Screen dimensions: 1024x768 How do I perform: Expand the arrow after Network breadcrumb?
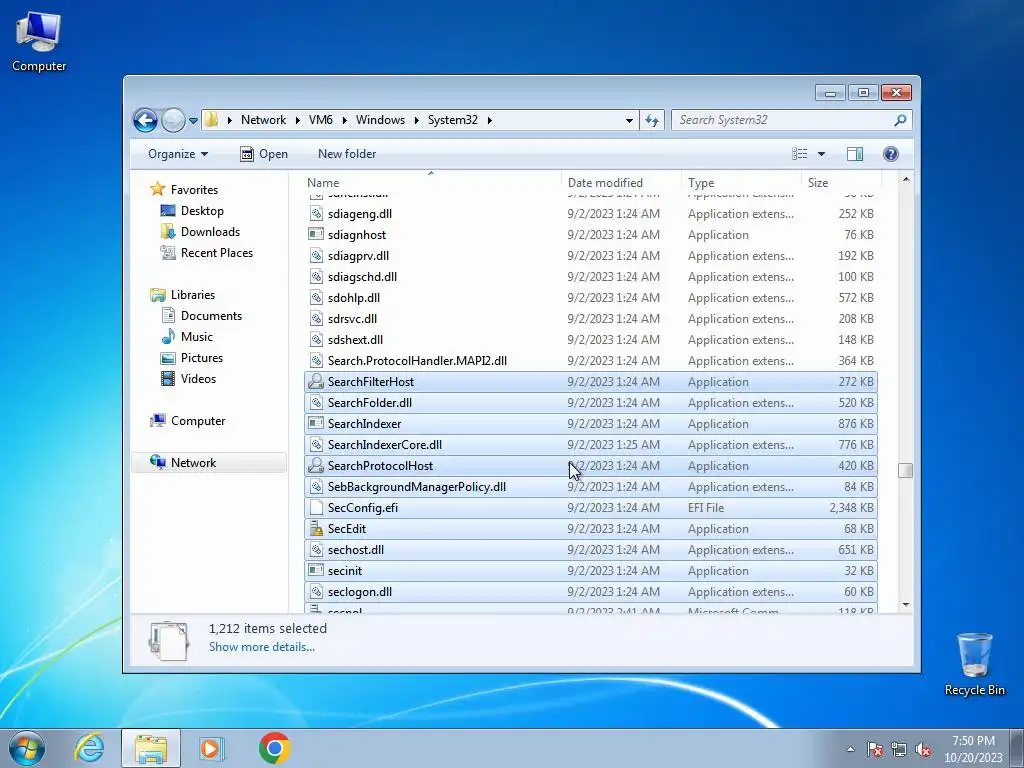point(298,120)
